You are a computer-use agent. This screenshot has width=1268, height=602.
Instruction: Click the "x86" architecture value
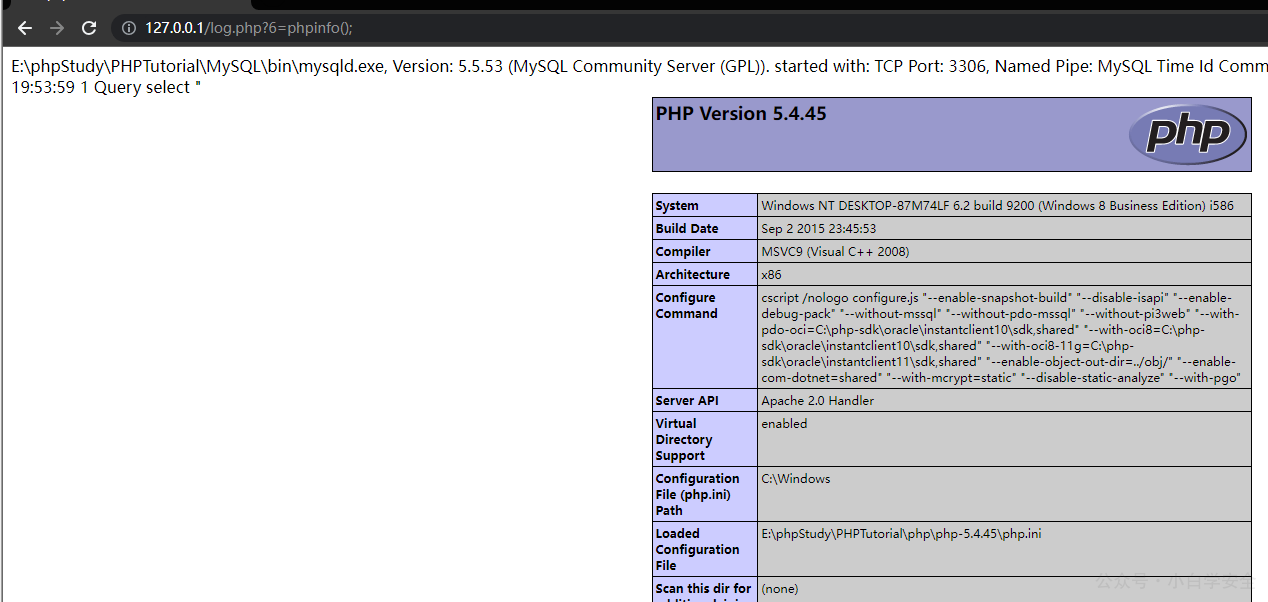pyautogui.click(x=772, y=275)
